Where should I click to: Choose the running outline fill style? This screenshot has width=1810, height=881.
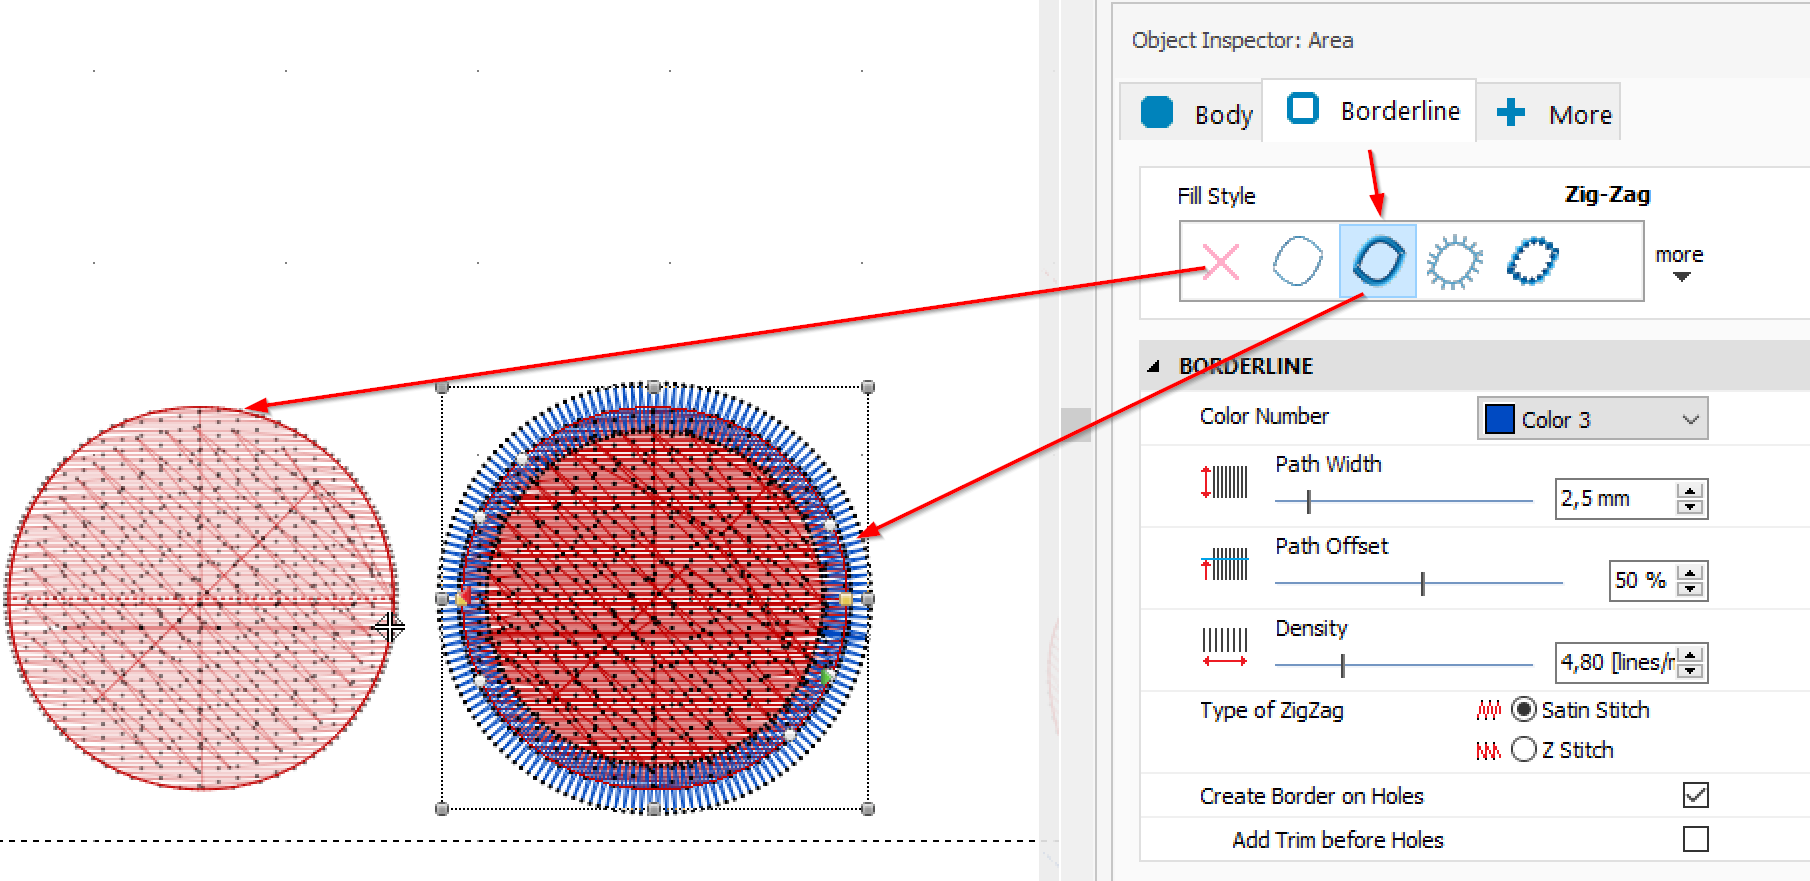point(1298,262)
